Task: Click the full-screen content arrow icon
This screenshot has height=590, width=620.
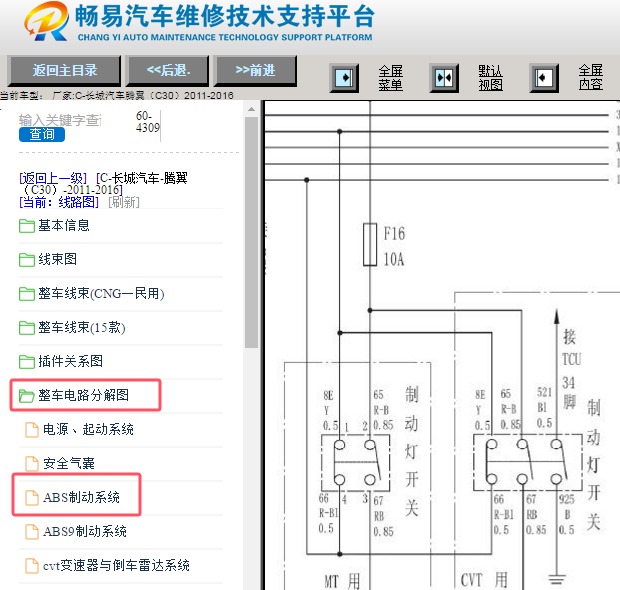Action: 544,78
